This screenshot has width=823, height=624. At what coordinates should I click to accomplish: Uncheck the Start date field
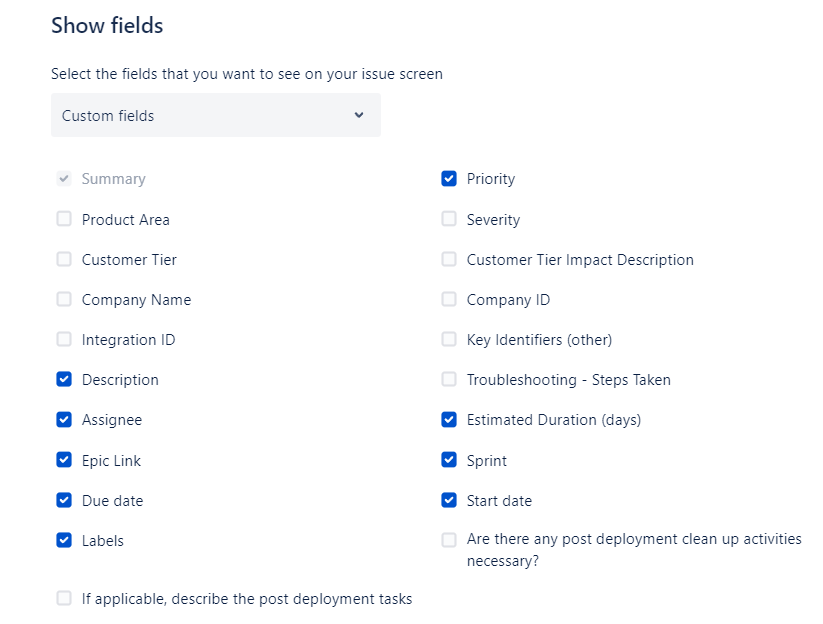click(449, 500)
